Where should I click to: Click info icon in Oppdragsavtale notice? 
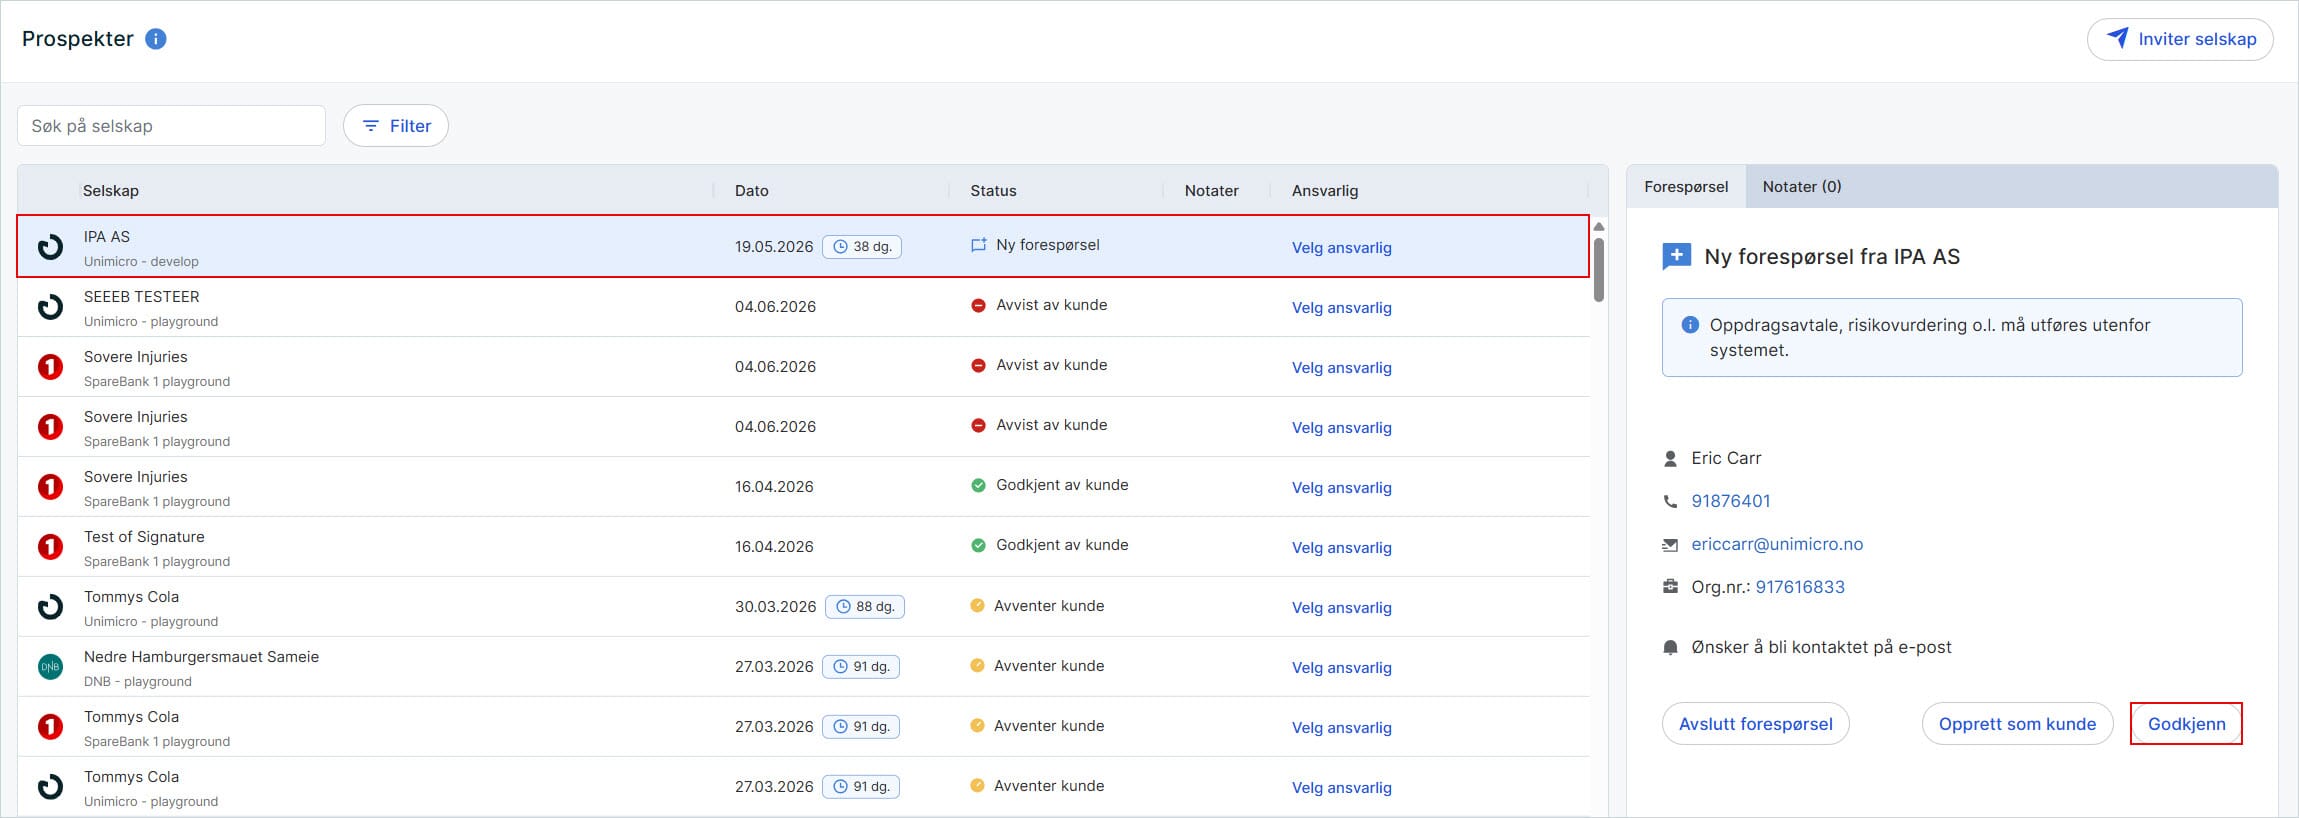pos(1690,325)
